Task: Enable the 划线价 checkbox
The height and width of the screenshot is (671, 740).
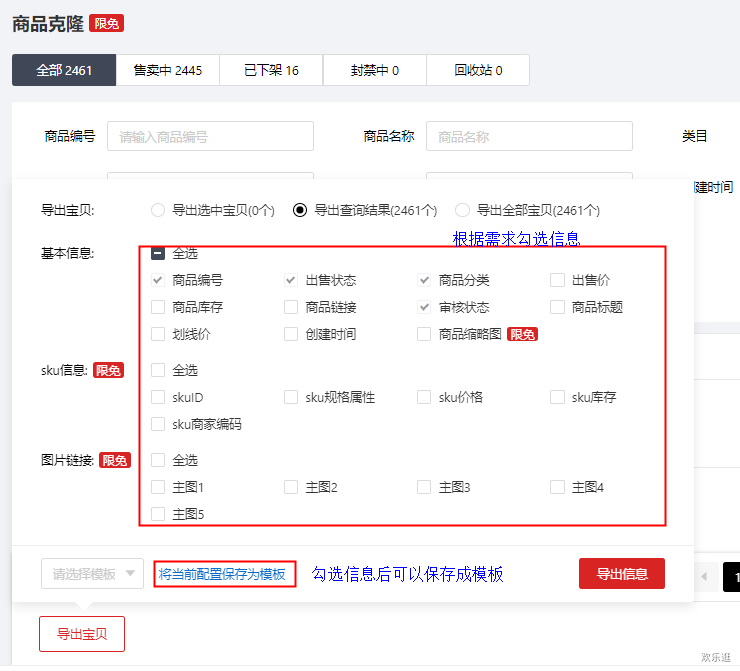Action: tap(158, 334)
